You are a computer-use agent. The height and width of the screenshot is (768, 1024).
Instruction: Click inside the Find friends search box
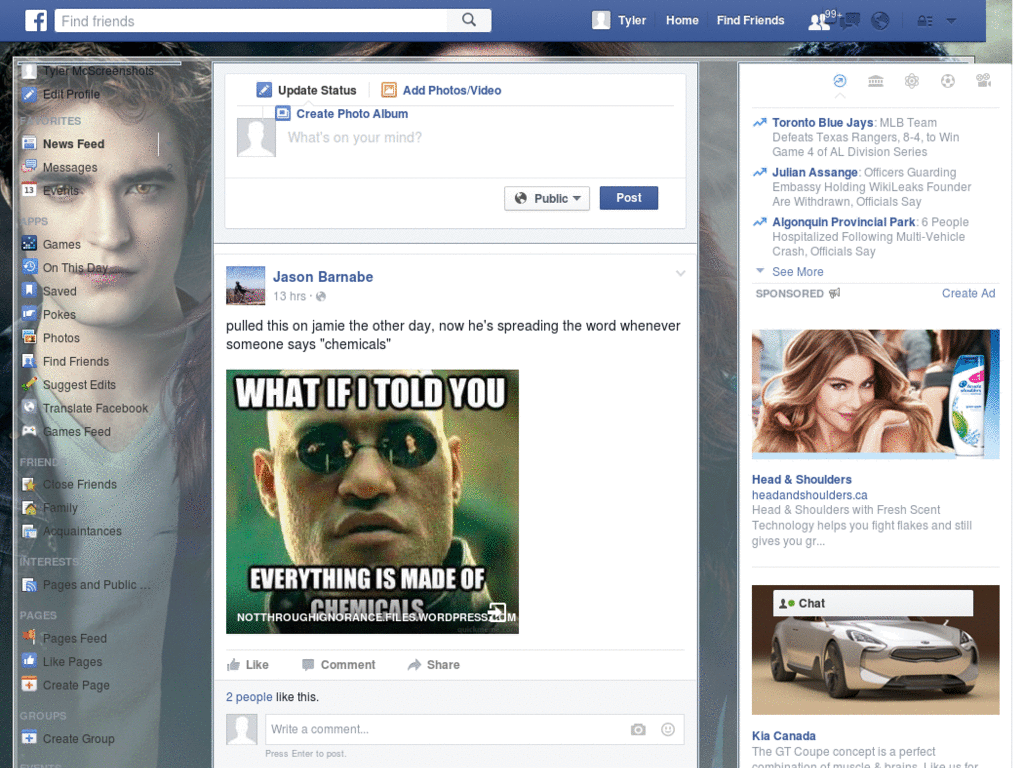point(251,21)
